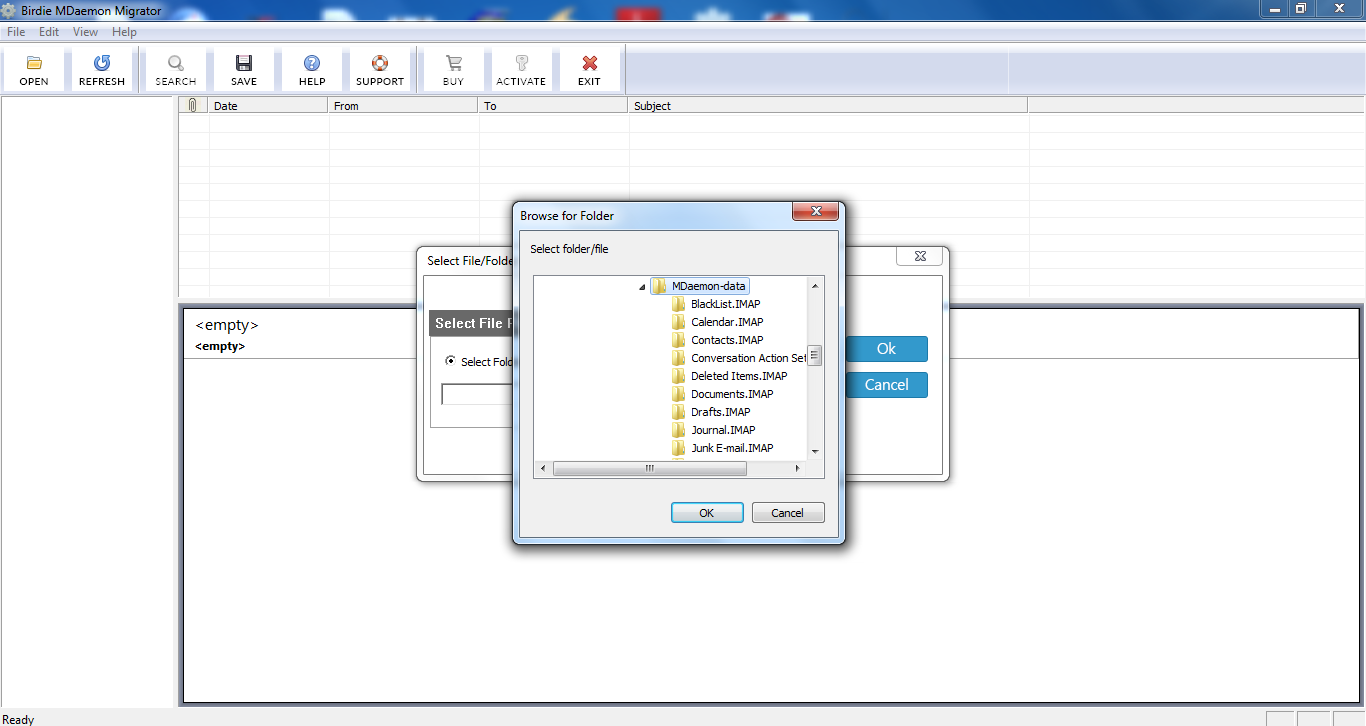This screenshot has height=726, width=1366.
Task: Select the MDaemon-data folder name
Action: click(x=709, y=286)
